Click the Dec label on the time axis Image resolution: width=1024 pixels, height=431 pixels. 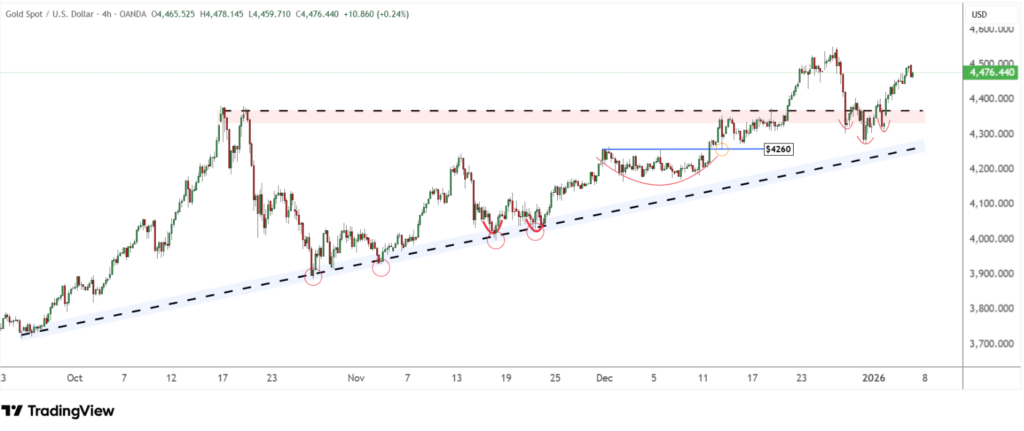[603, 379]
